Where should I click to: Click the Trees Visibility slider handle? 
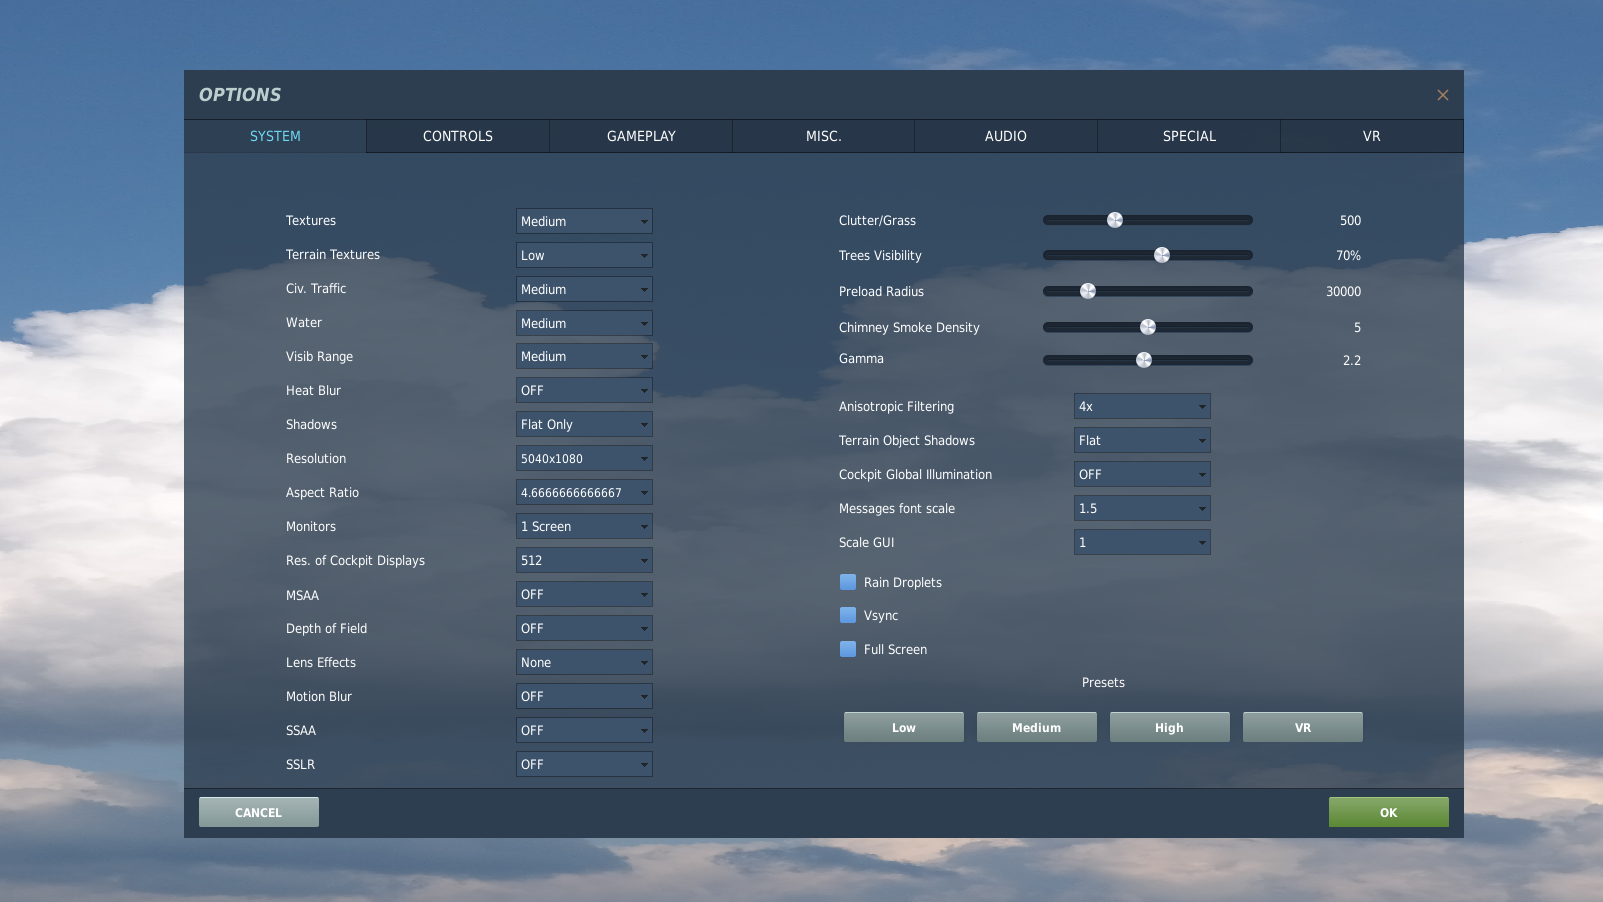1162,255
